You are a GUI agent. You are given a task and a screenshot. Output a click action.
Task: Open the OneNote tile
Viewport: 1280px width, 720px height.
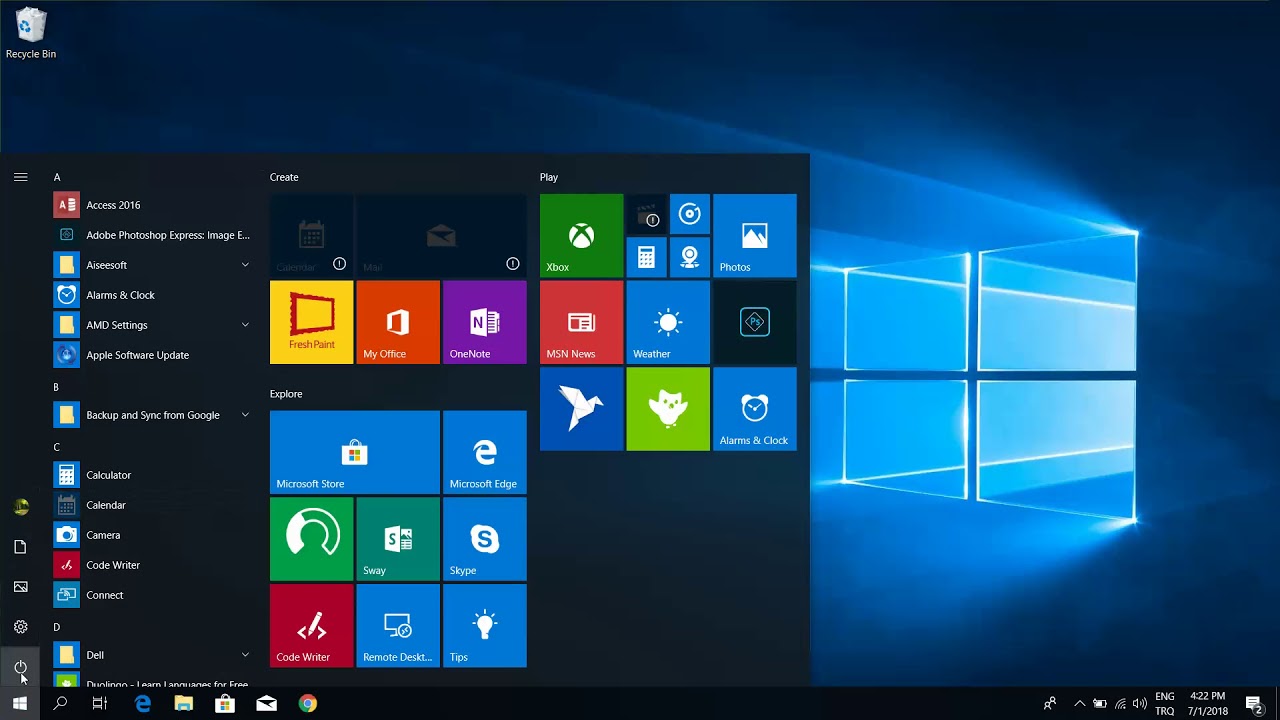[485, 322]
